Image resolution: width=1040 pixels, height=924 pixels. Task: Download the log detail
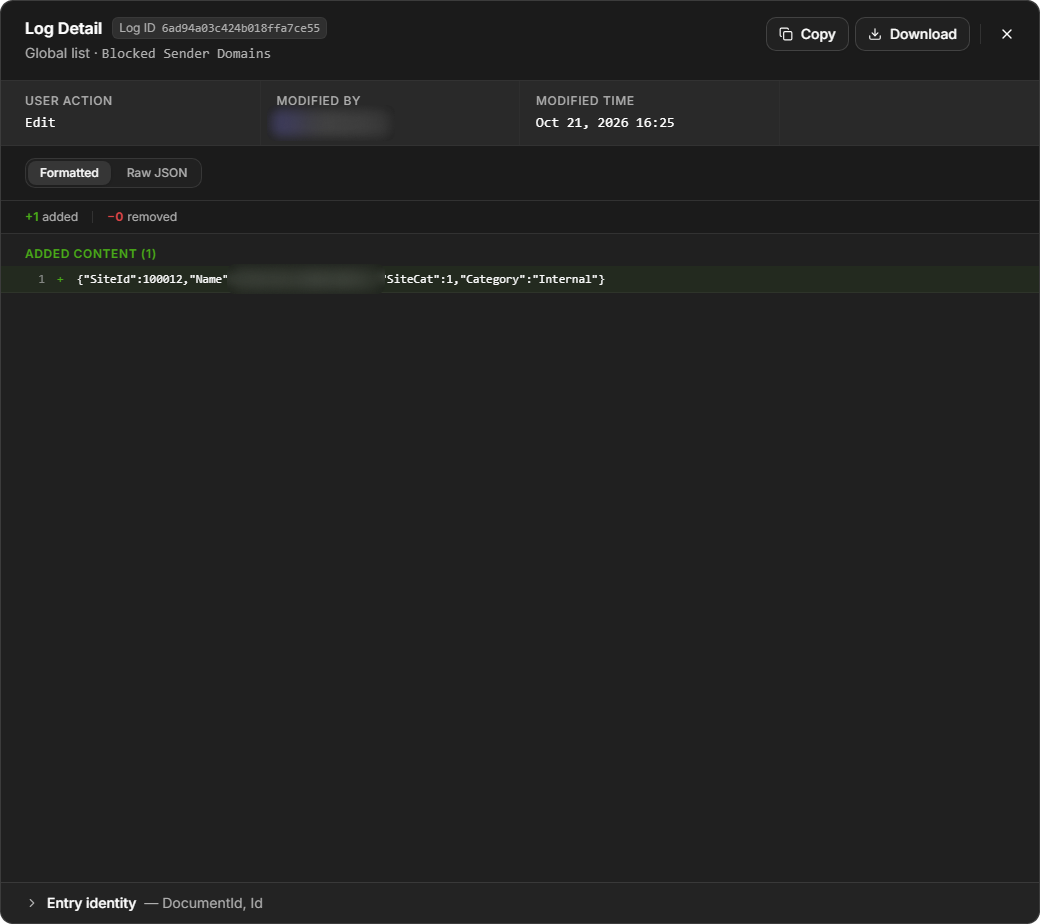[x=912, y=34]
